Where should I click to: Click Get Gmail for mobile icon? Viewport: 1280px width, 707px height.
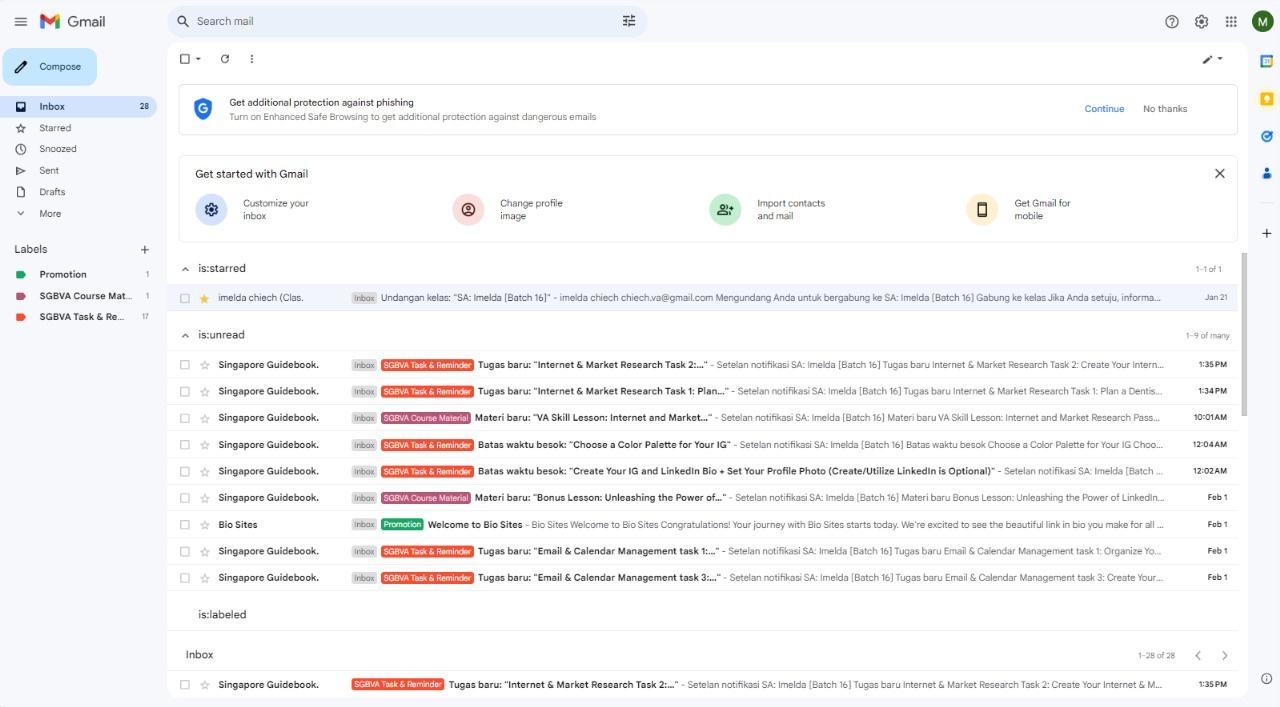click(x=982, y=209)
